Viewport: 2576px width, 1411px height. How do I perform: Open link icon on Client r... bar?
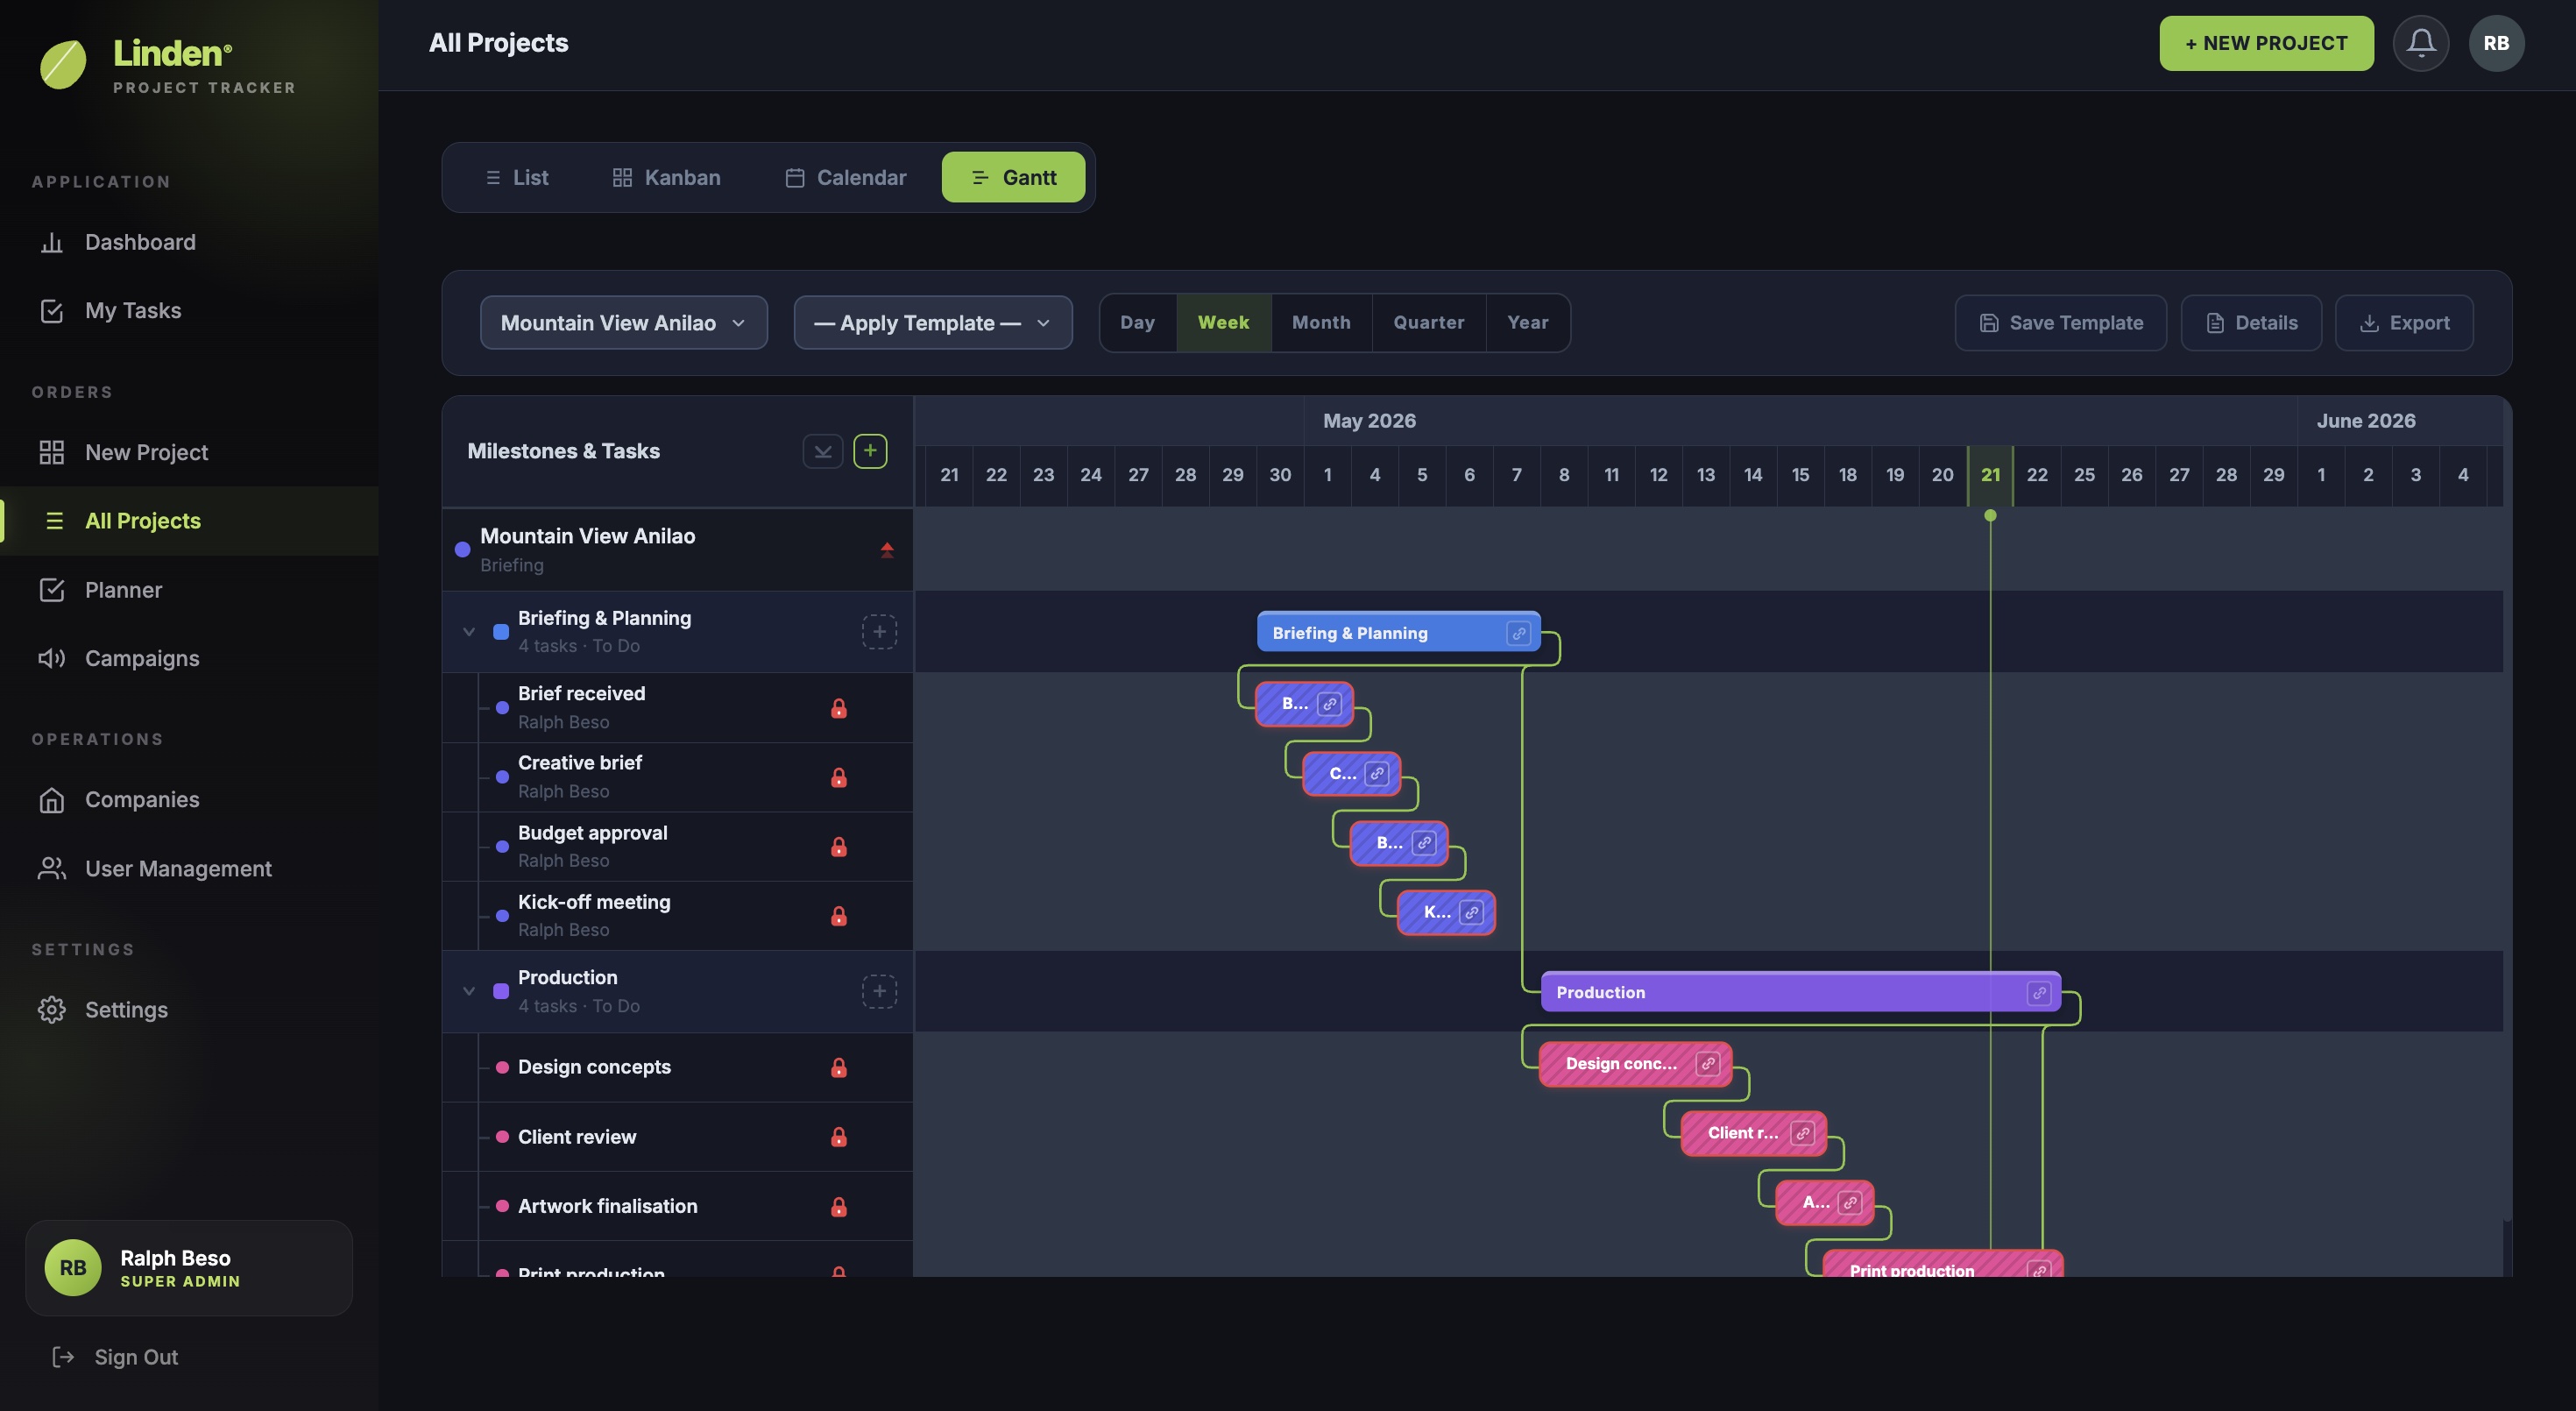[1802, 1133]
